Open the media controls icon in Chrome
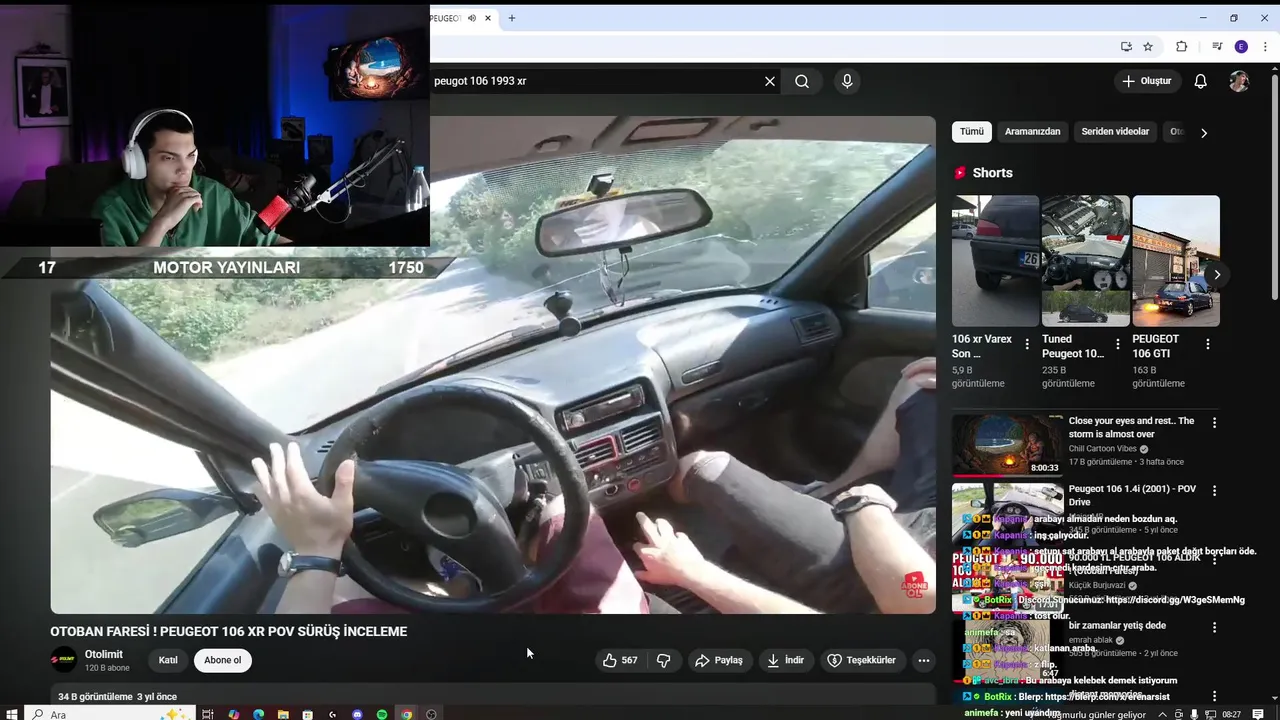This screenshot has width=1280, height=720. [x=1217, y=46]
